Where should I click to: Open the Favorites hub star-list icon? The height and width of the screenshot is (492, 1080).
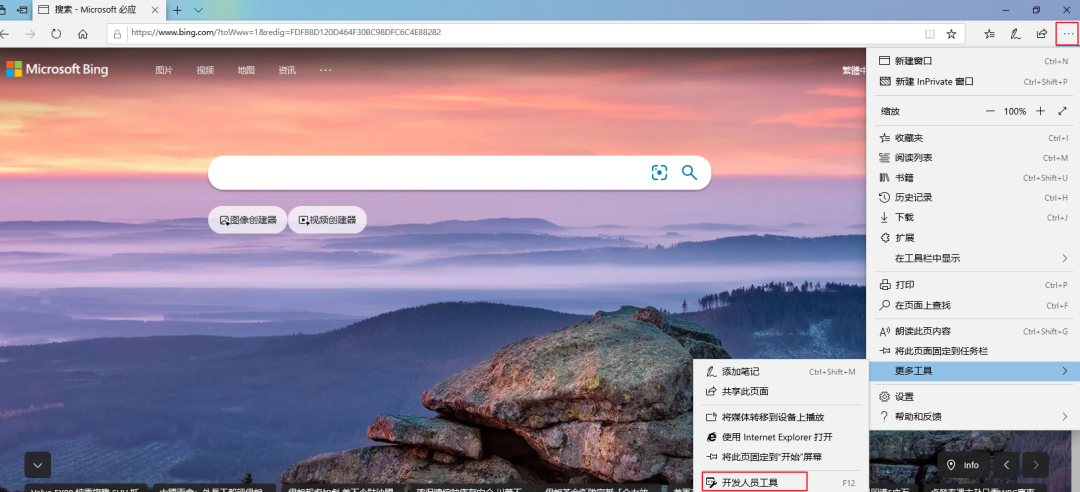989,34
